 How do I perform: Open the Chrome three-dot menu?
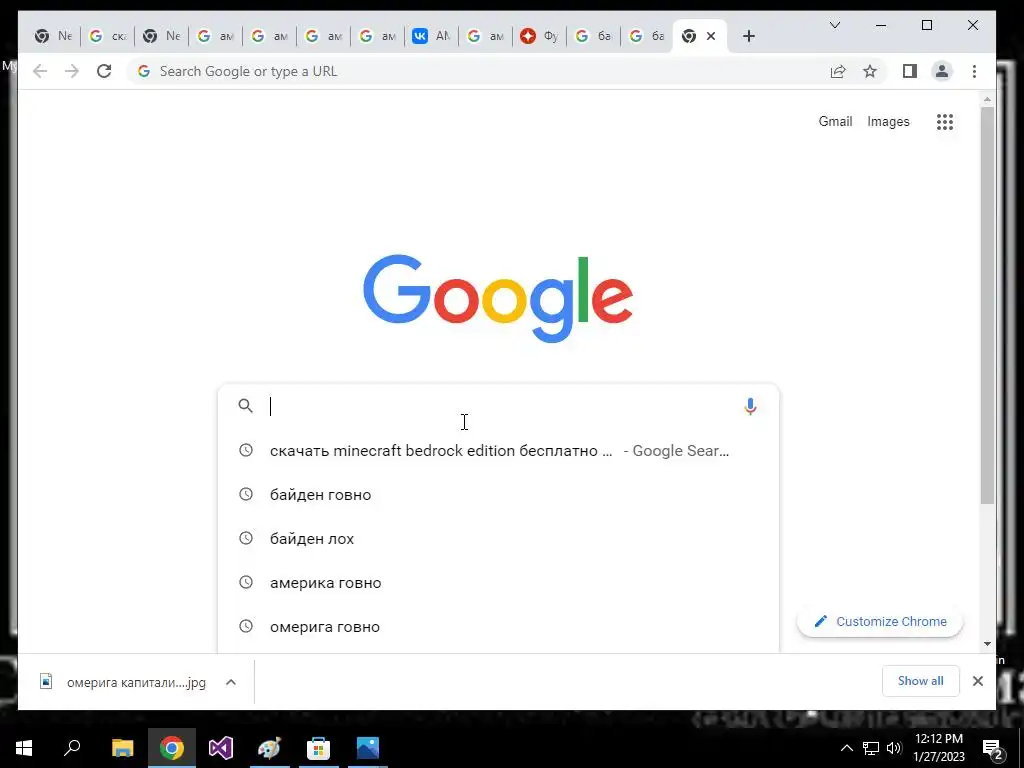974,71
